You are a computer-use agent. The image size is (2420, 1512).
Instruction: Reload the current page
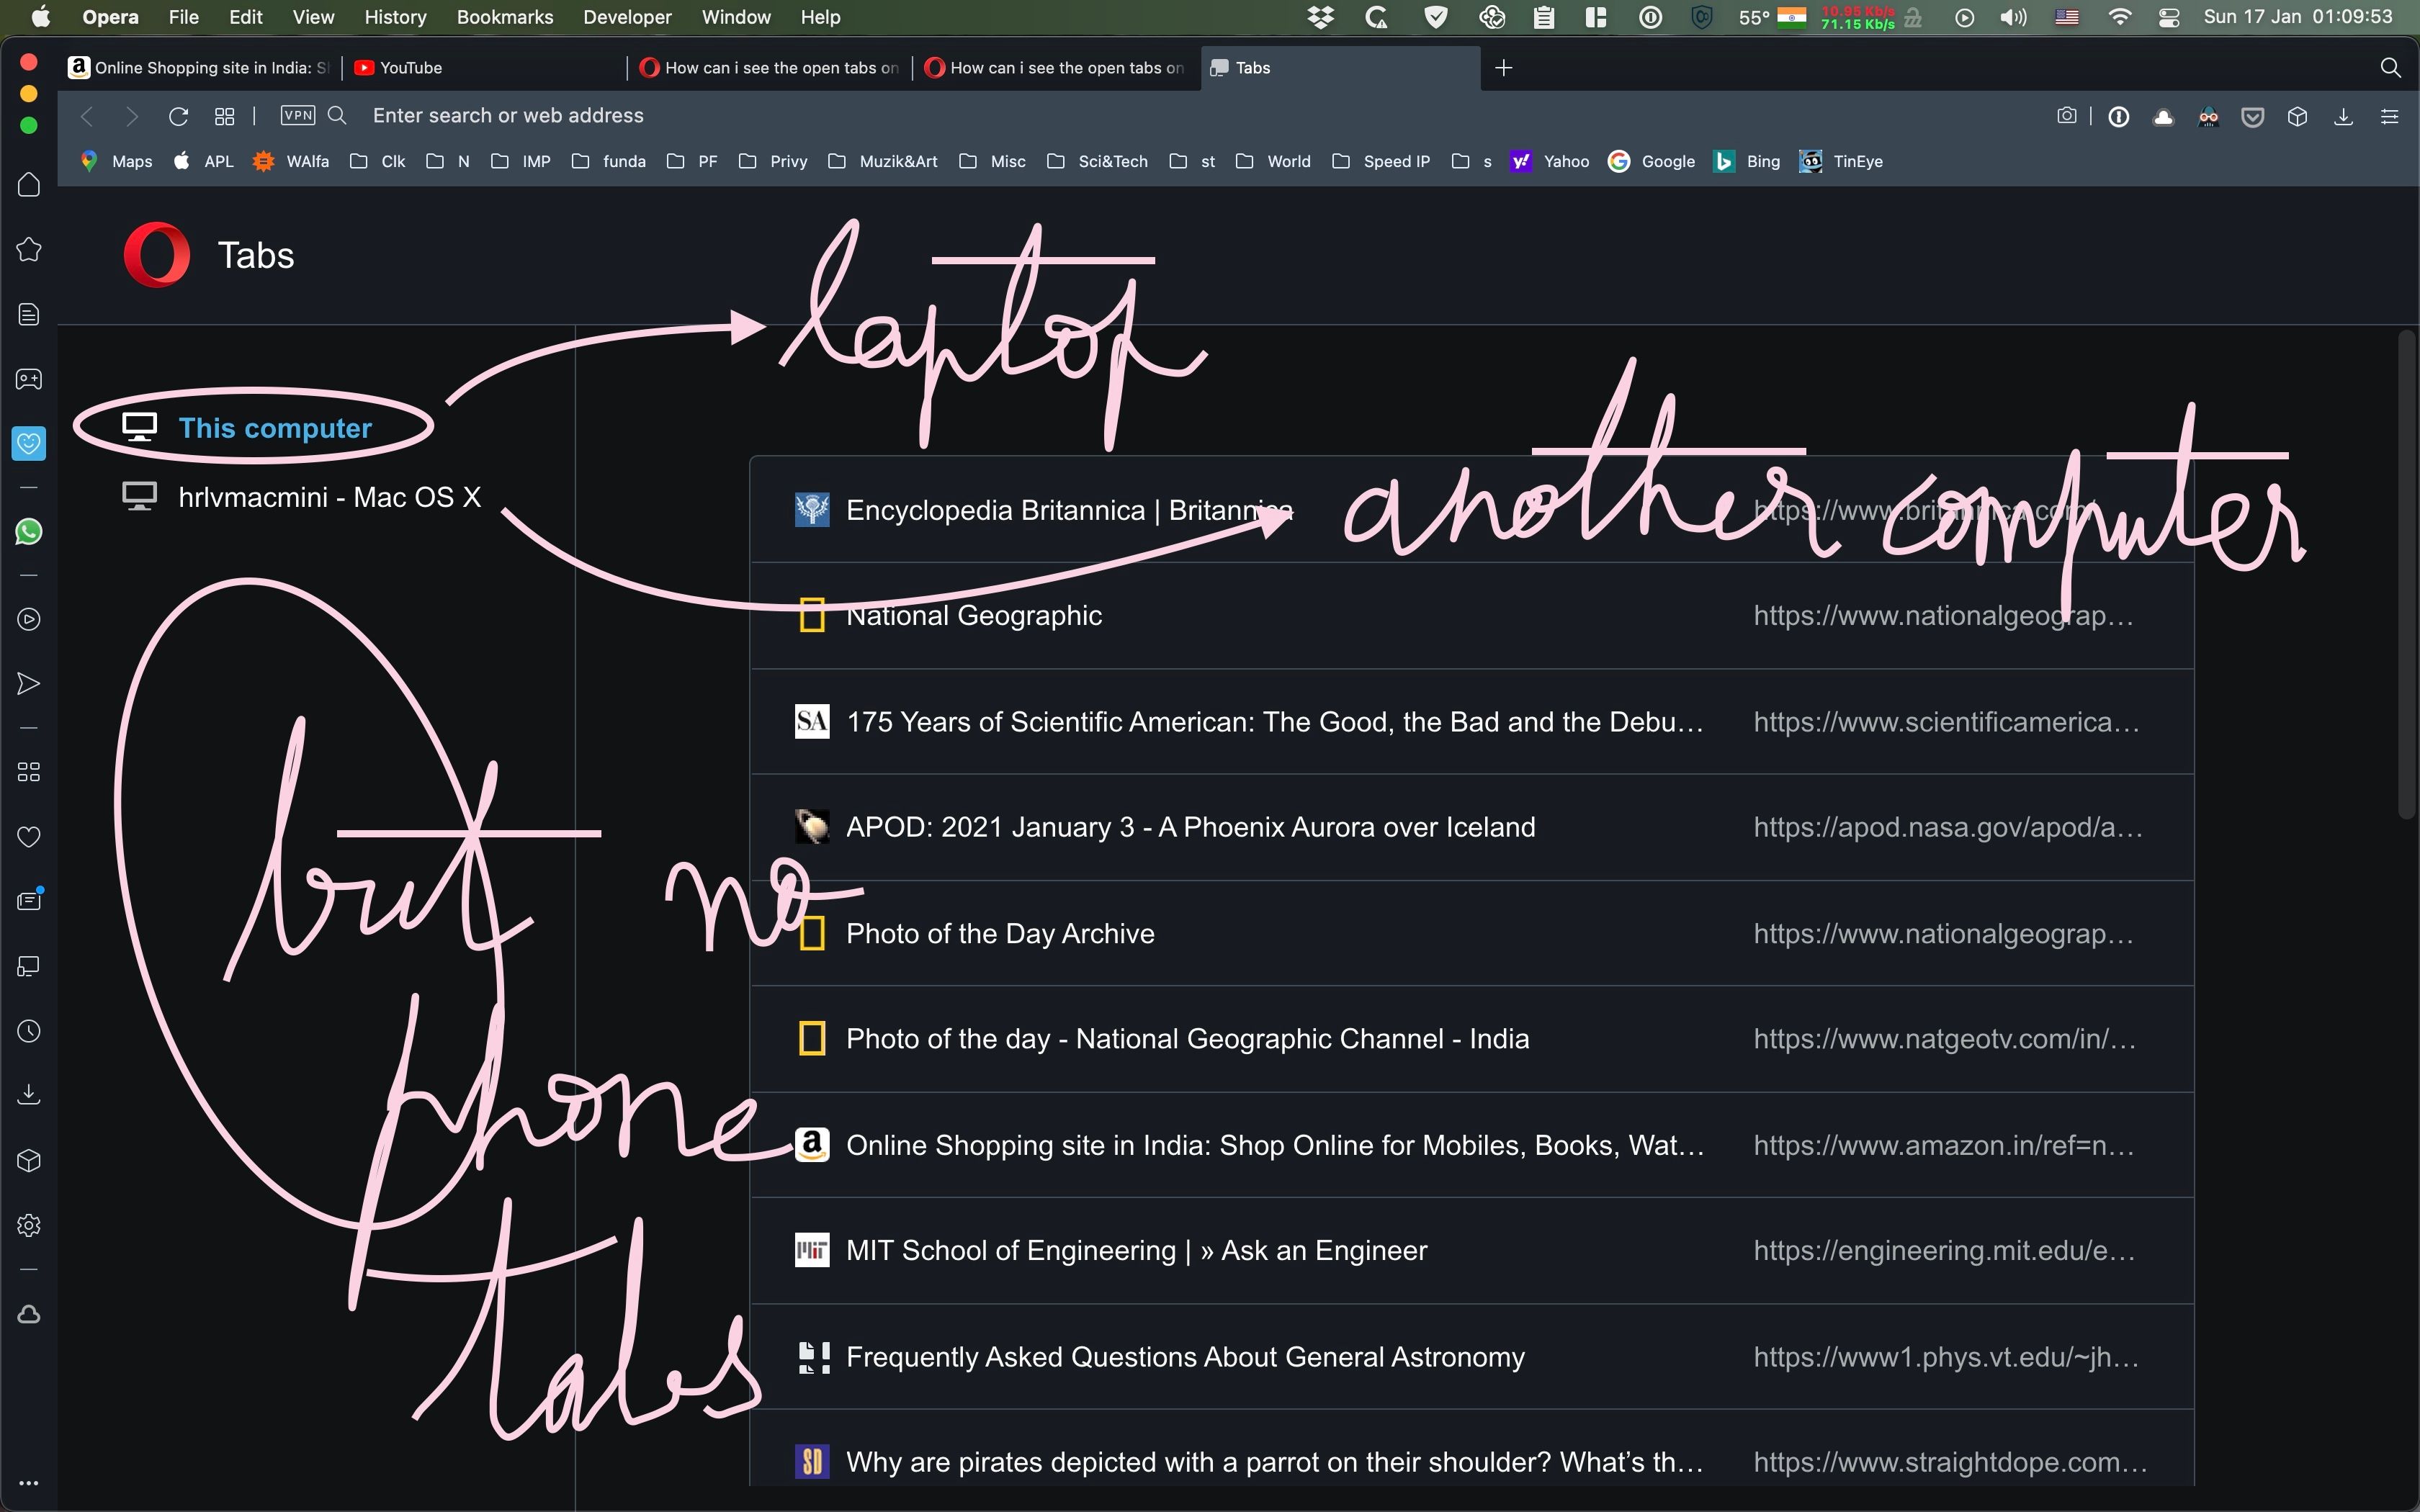point(178,116)
